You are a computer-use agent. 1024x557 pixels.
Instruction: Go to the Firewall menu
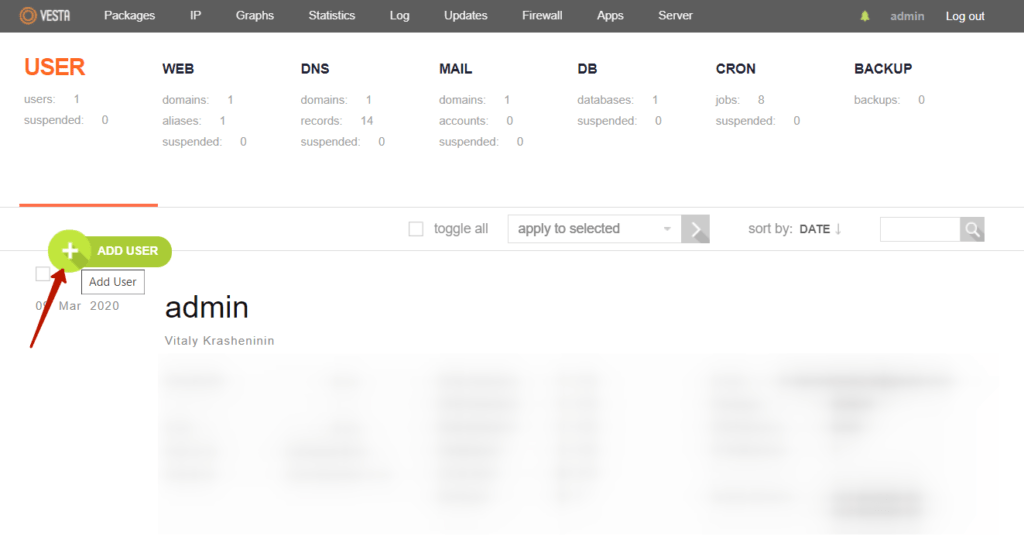[x=542, y=16]
